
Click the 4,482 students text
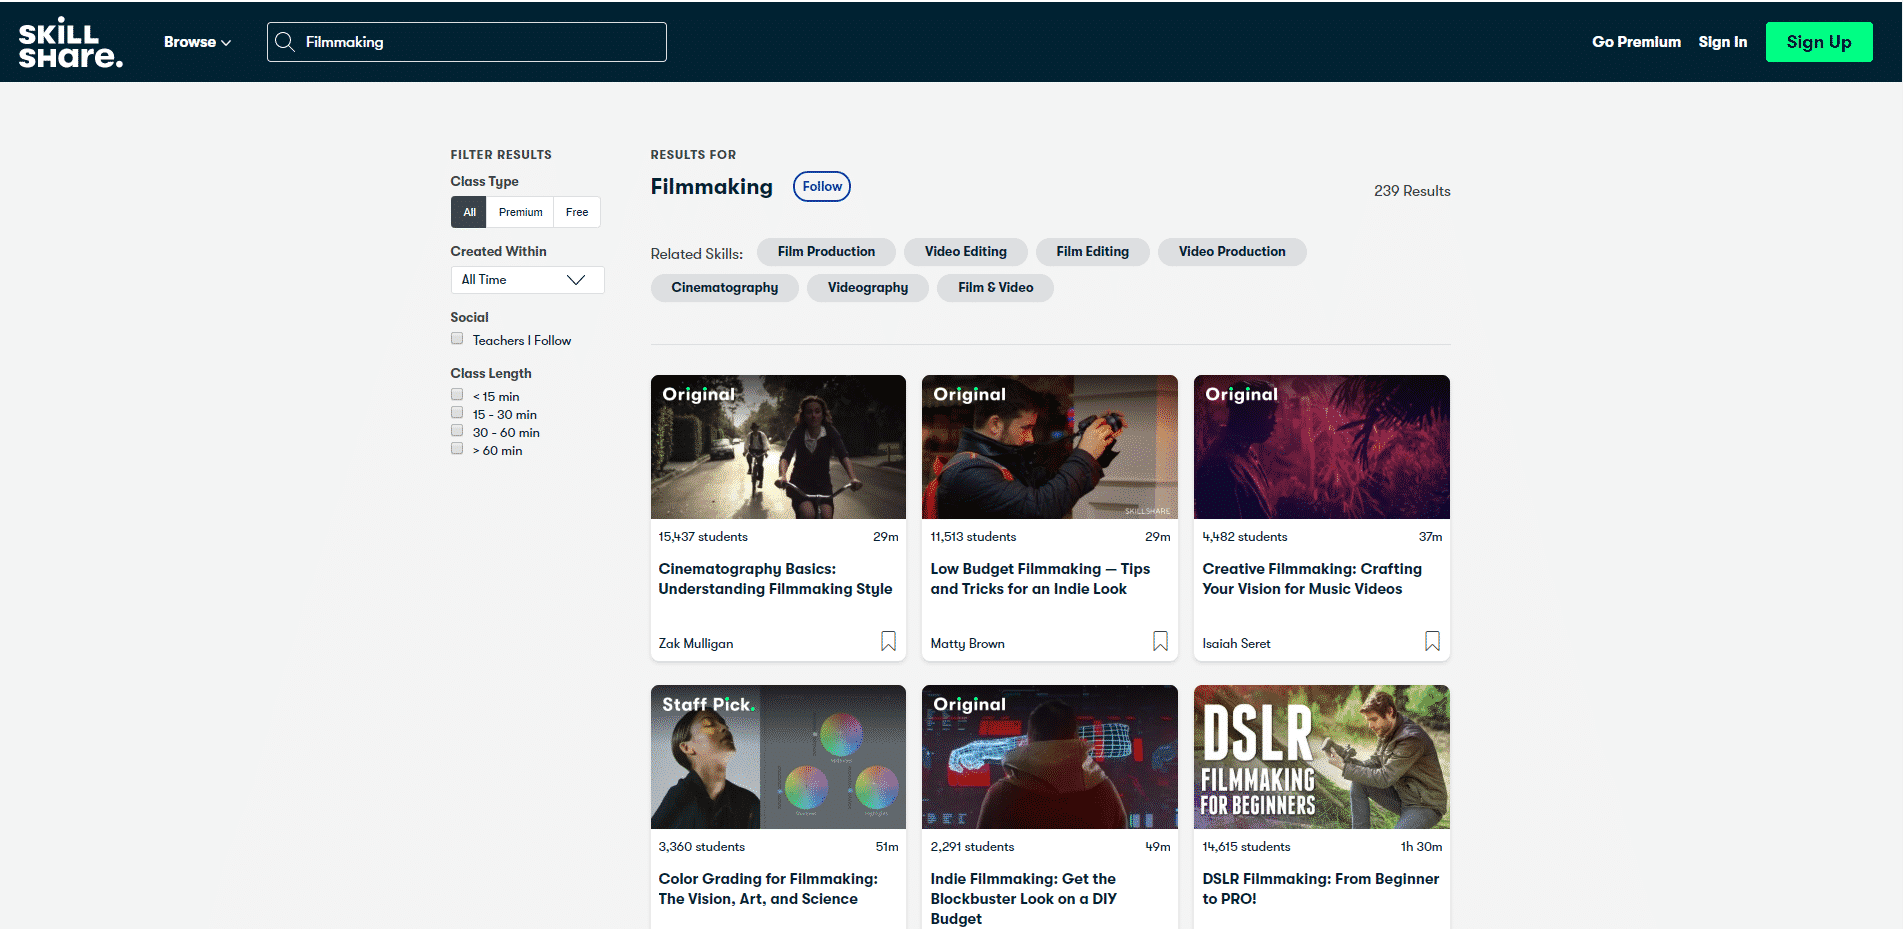[1245, 537]
